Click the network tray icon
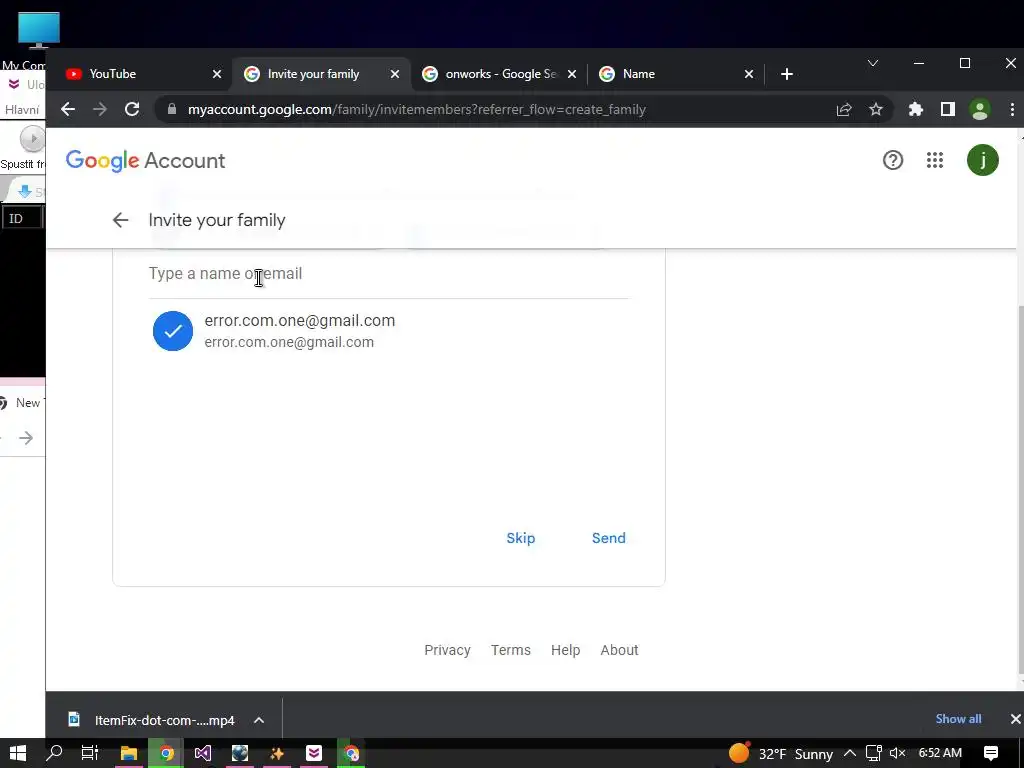1024x768 pixels. click(874, 754)
